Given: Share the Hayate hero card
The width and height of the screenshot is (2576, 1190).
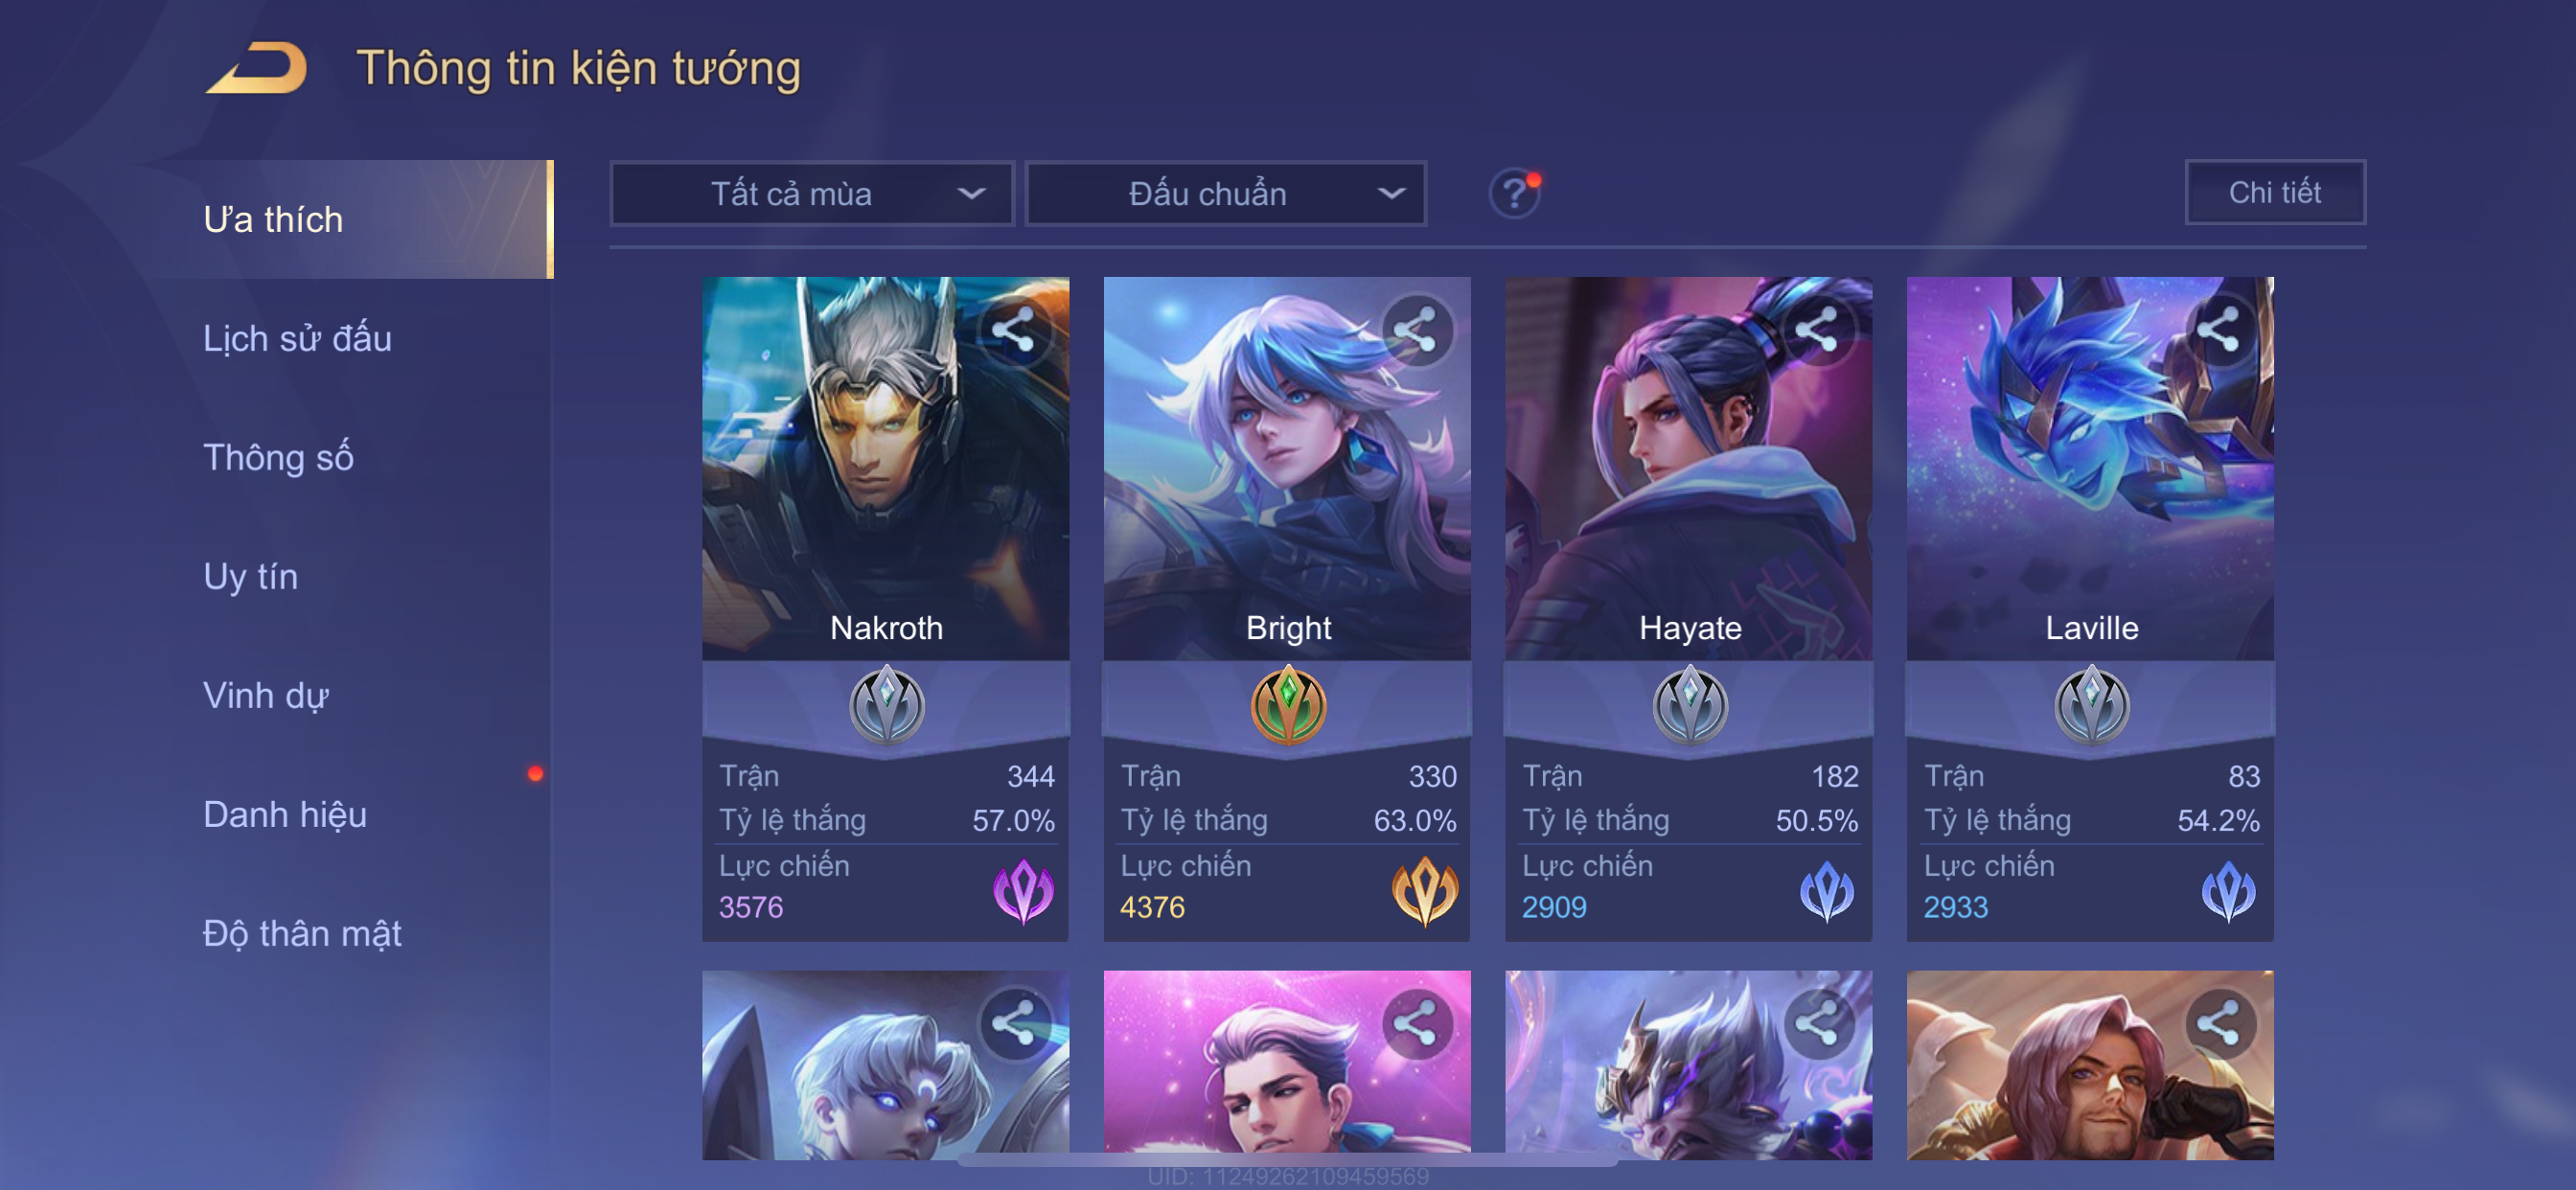Looking at the screenshot, I should [x=1816, y=330].
